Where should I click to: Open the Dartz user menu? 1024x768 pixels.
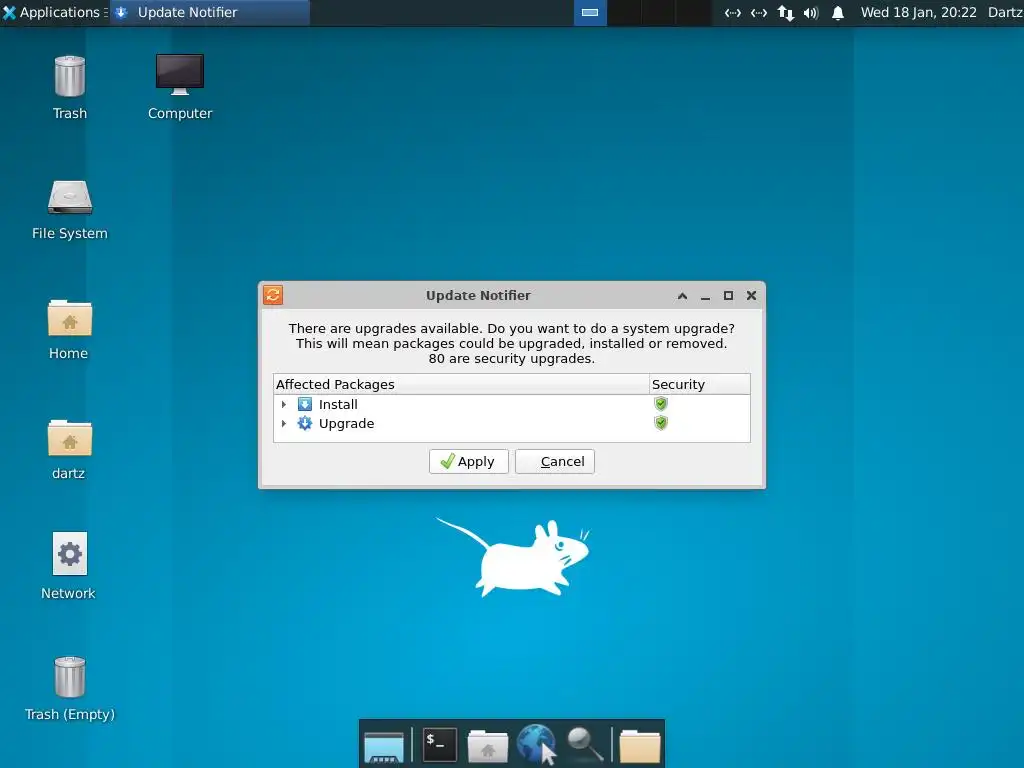coord(1005,12)
